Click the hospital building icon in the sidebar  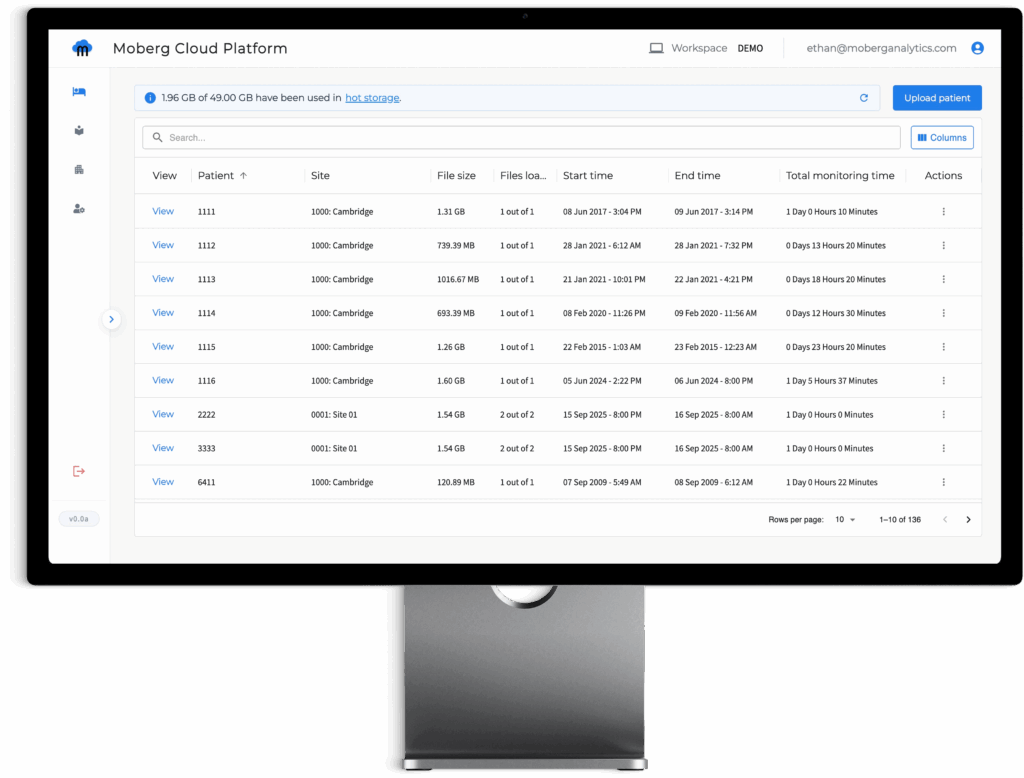pyautogui.click(x=79, y=169)
